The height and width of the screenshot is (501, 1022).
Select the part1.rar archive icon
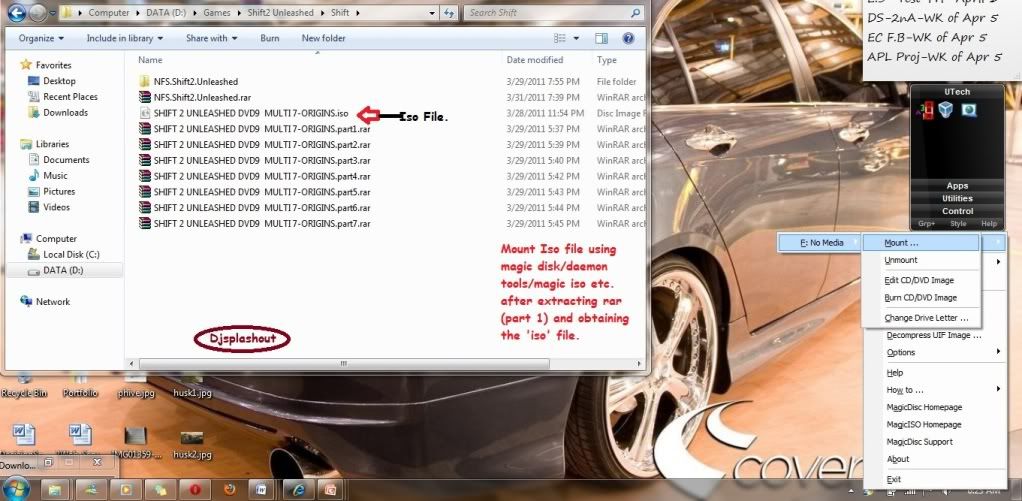[145, 129]
